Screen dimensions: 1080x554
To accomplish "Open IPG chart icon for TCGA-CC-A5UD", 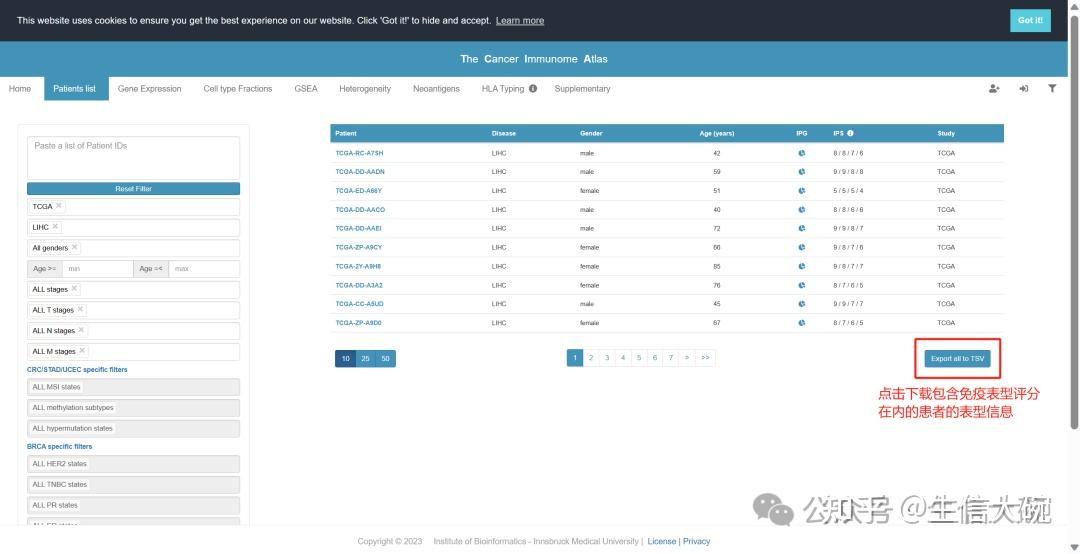I will tap(802, 304).
